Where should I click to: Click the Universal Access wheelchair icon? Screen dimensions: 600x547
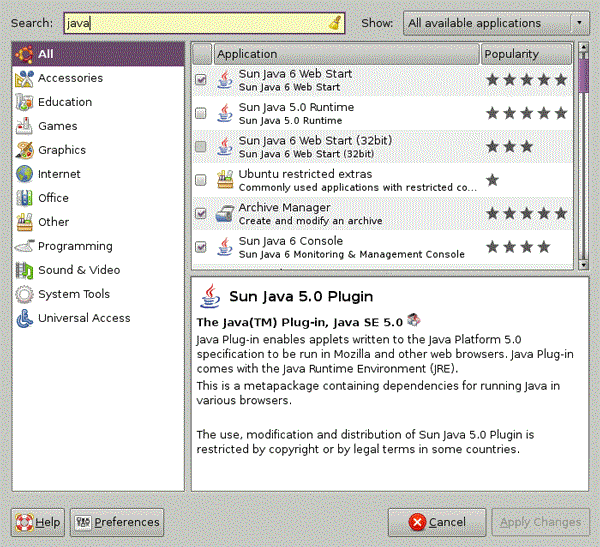coord(24,318)
